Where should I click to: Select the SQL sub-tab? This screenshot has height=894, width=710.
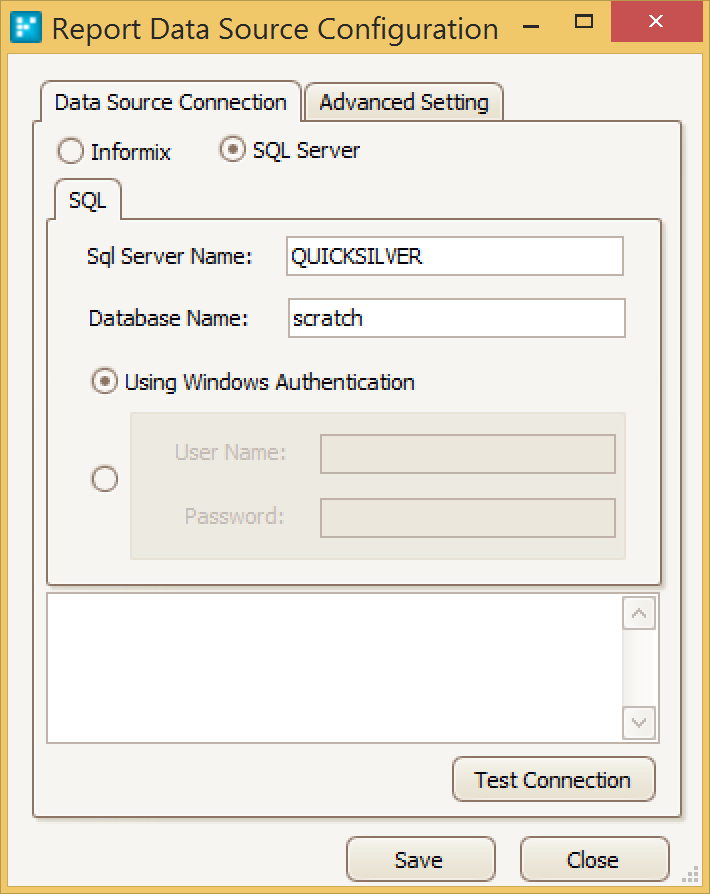[88, 201]
